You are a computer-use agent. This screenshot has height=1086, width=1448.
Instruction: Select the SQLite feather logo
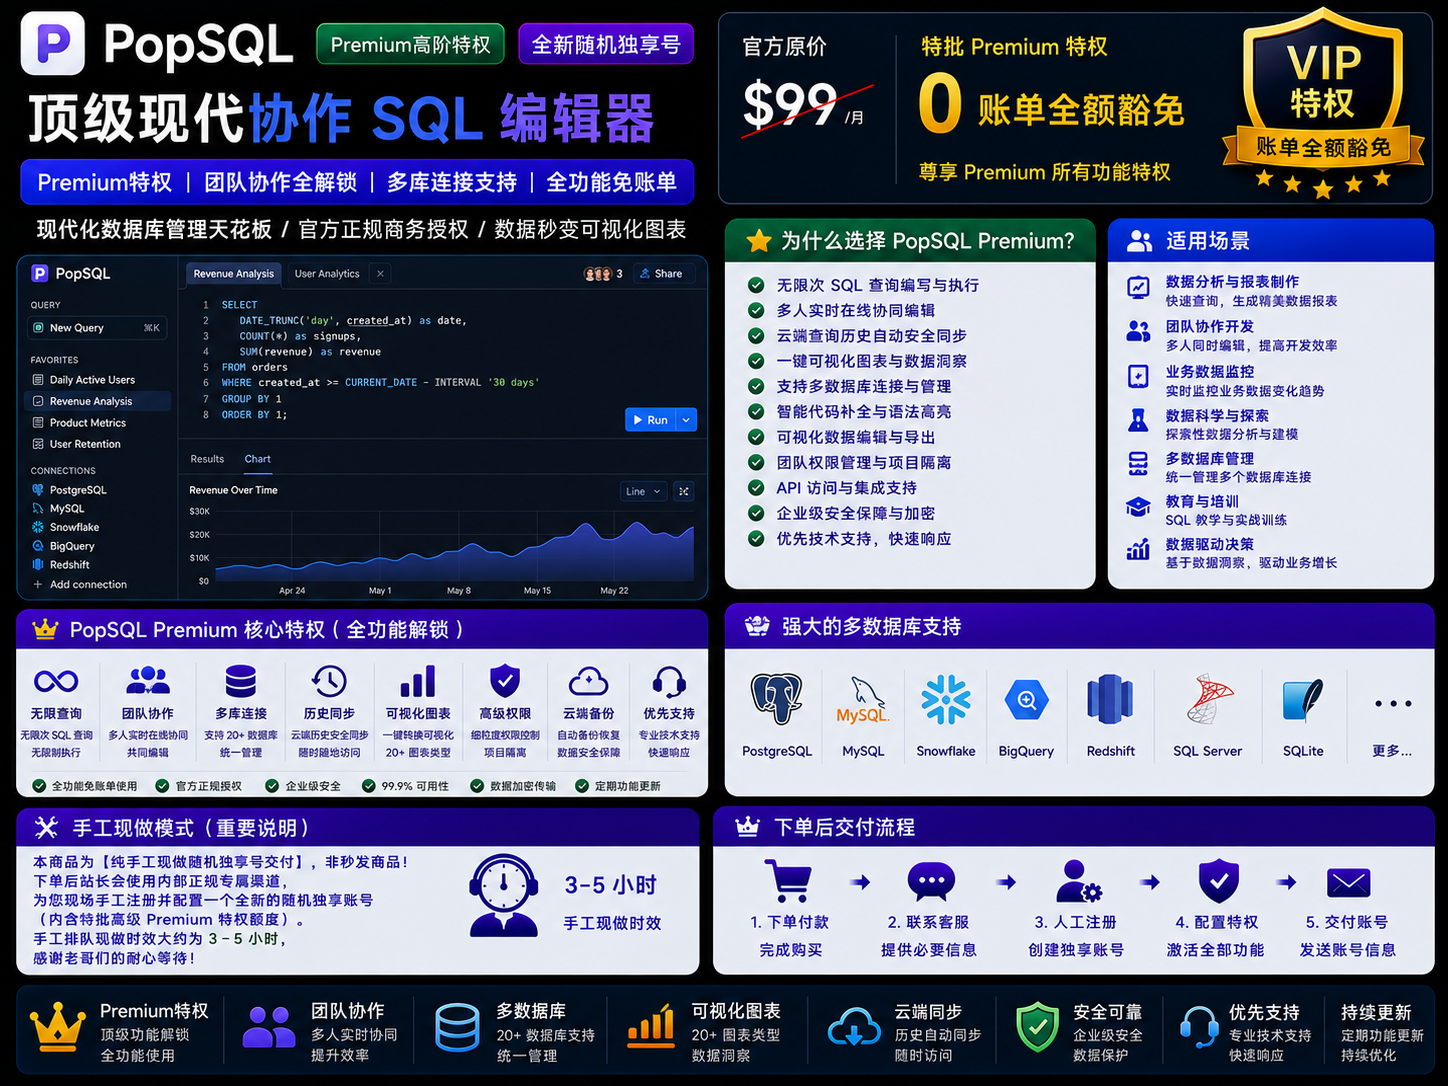pos(1303,700)
